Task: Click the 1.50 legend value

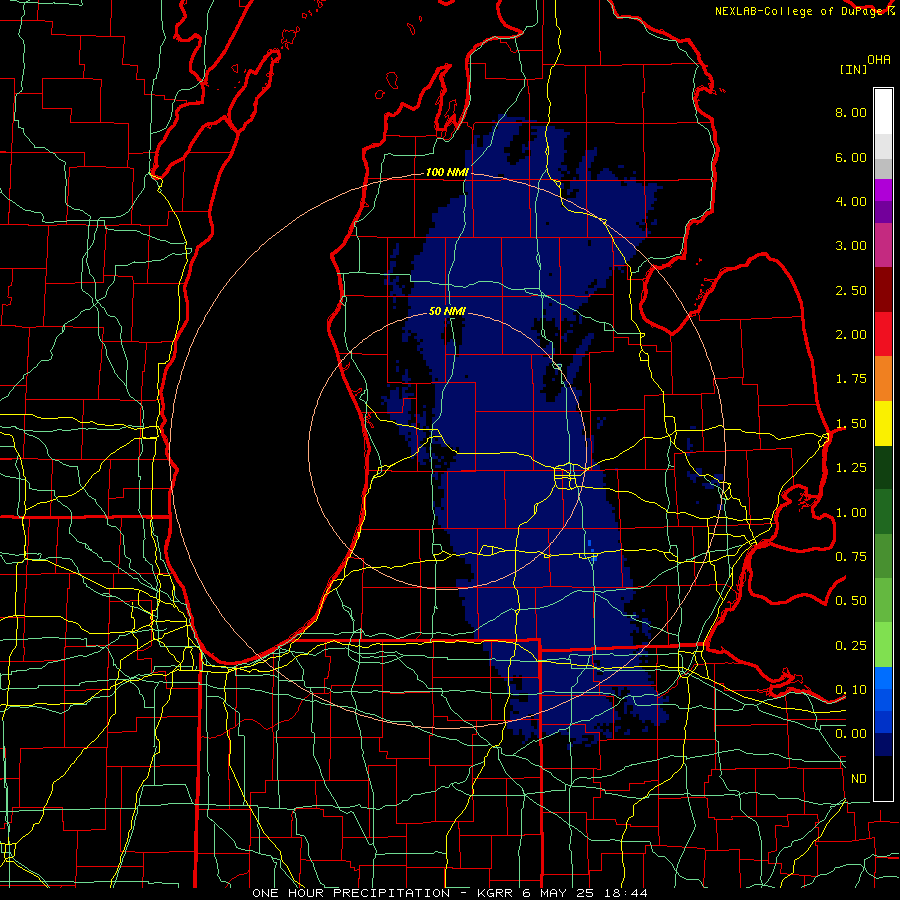Action: (851, 424)
